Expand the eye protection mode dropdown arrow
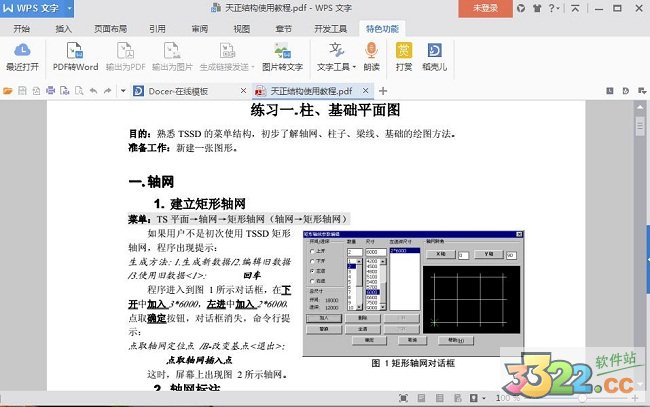 [x=484, y=399]
